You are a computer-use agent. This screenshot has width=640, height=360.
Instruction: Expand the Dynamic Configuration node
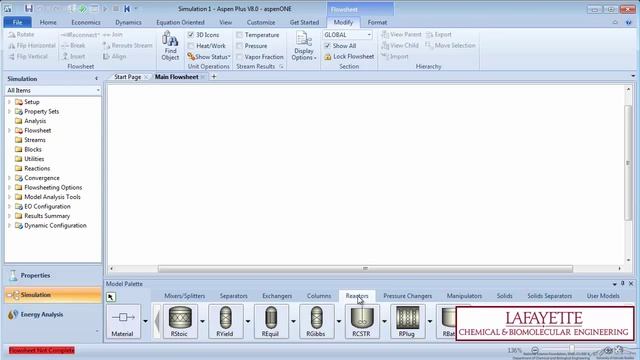coord(9,226)
